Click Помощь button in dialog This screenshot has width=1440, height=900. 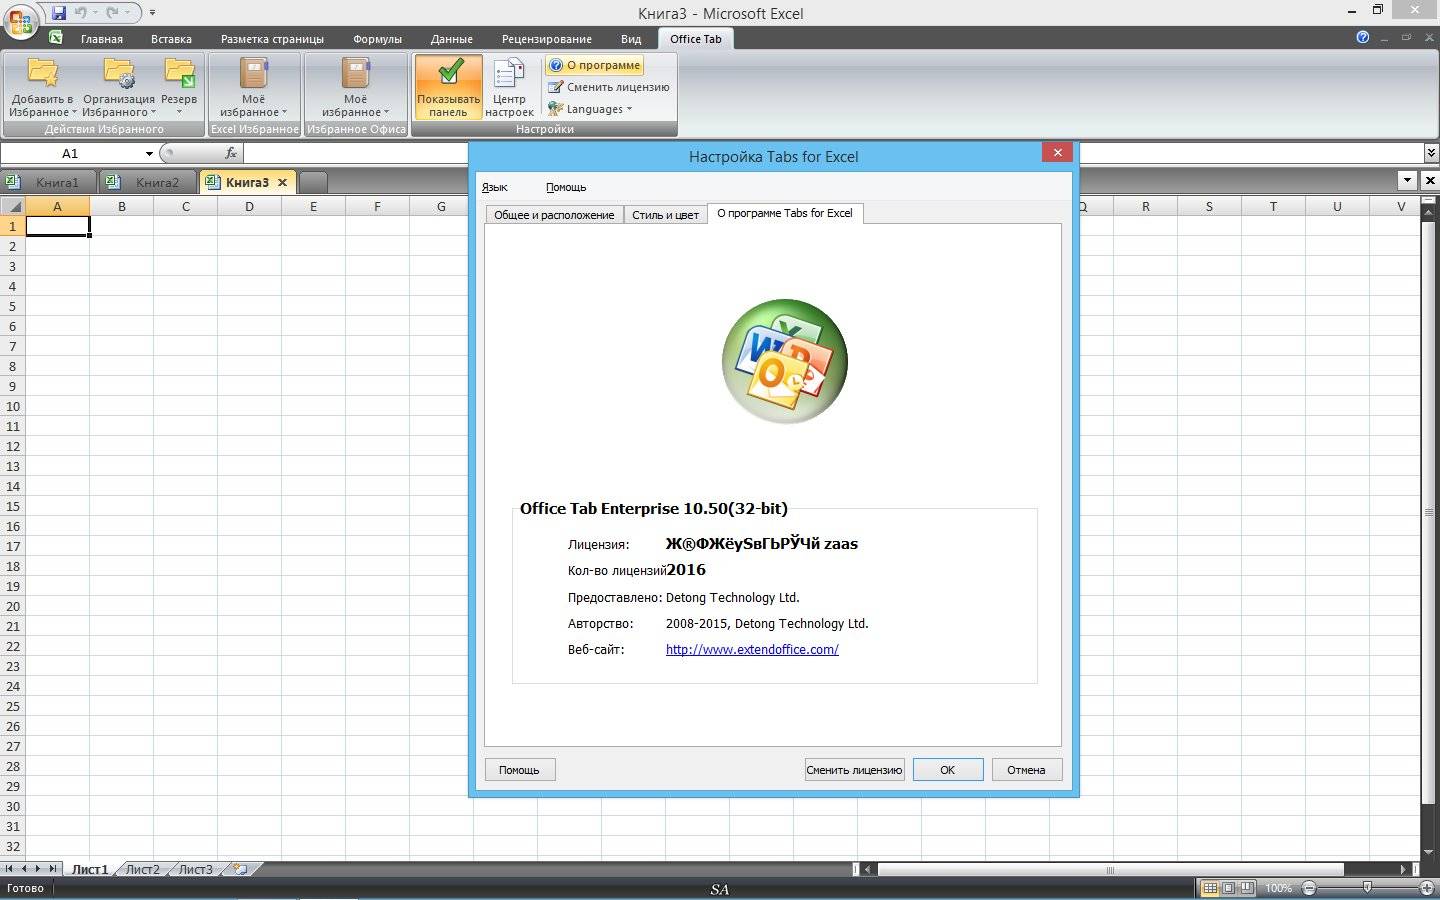click(x=519, y=769)
